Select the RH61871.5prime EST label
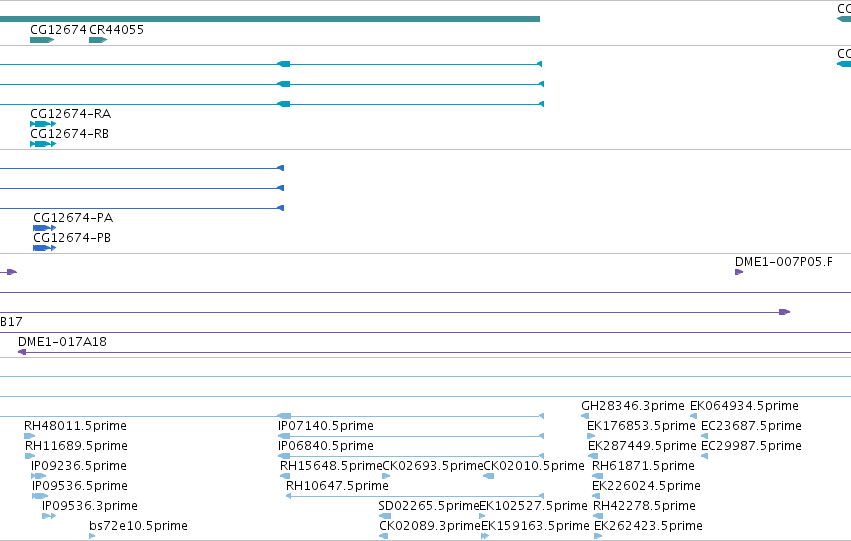851x541 pixels. (x=644, y=466)
